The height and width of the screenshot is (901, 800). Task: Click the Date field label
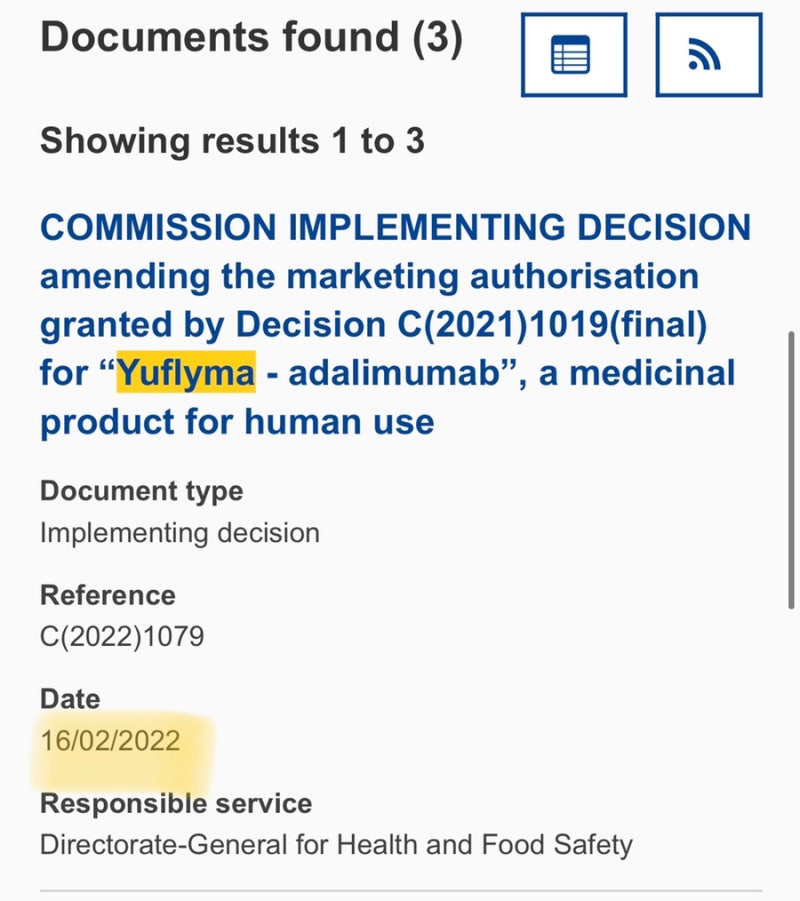click(x=70, y=699)
